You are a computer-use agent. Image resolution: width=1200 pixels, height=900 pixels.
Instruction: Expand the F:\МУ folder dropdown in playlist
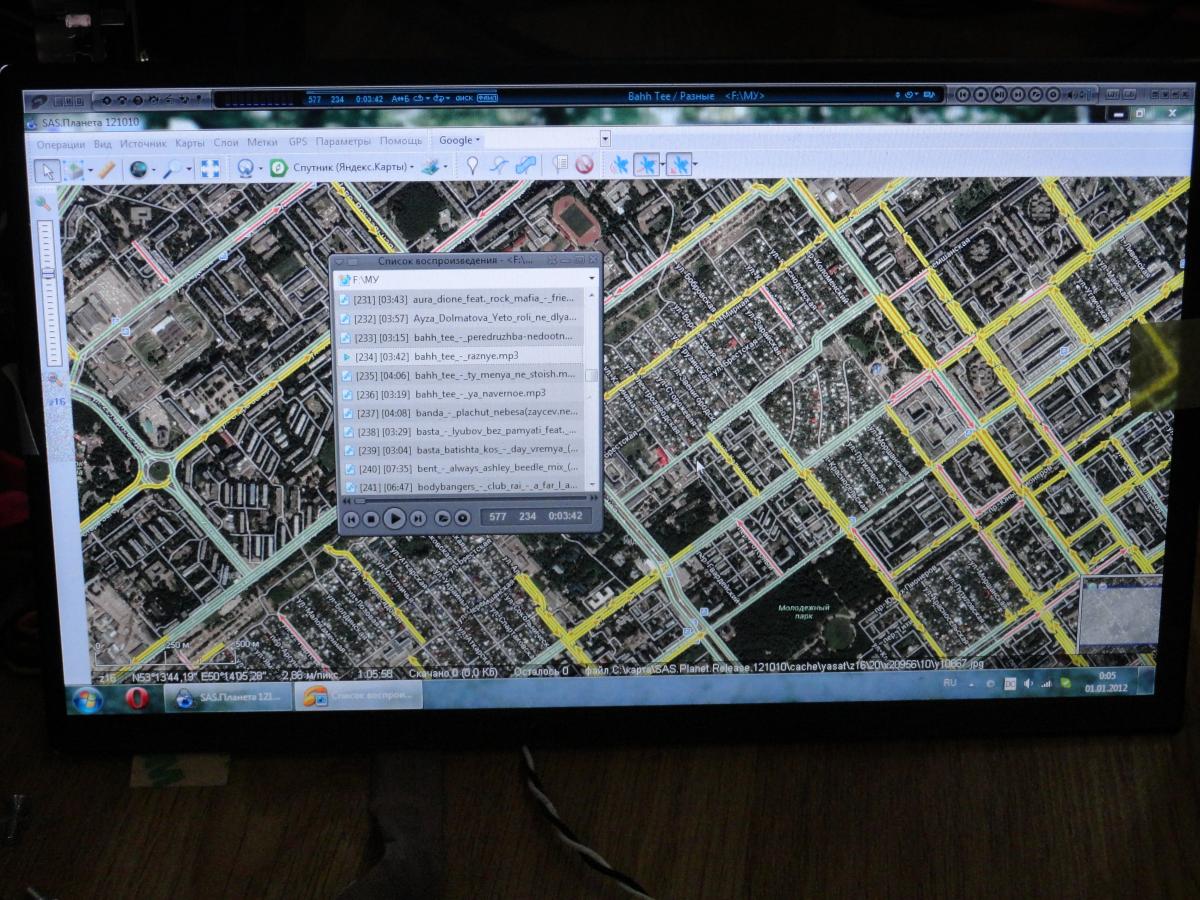tap(592, 279)
